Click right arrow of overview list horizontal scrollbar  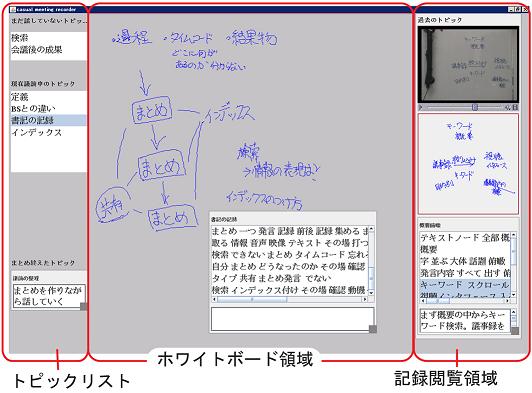tap(508, 301)
